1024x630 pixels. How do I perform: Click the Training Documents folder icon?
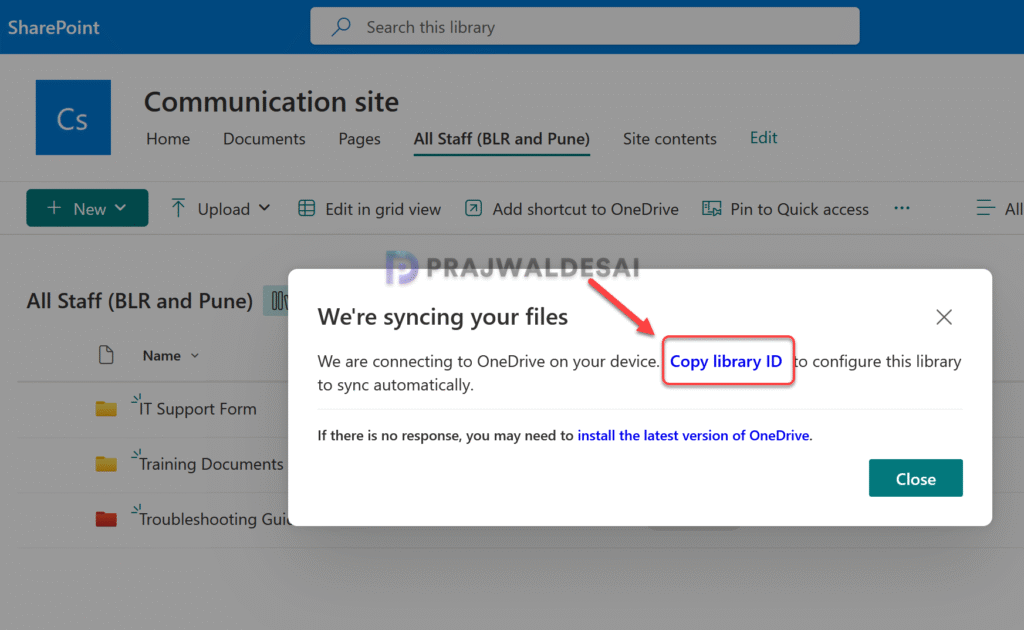[106, 464]
